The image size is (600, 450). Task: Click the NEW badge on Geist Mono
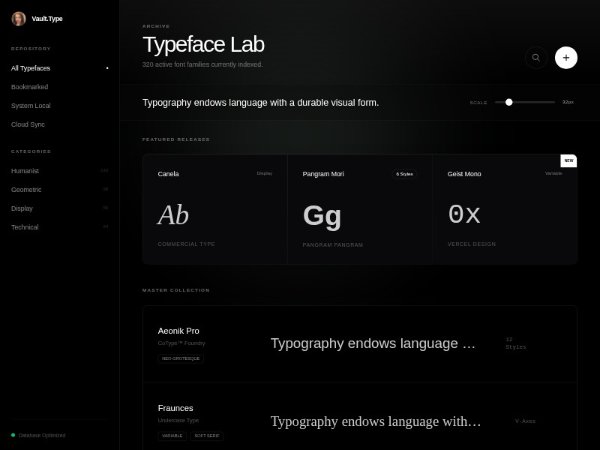click(569, 161)
